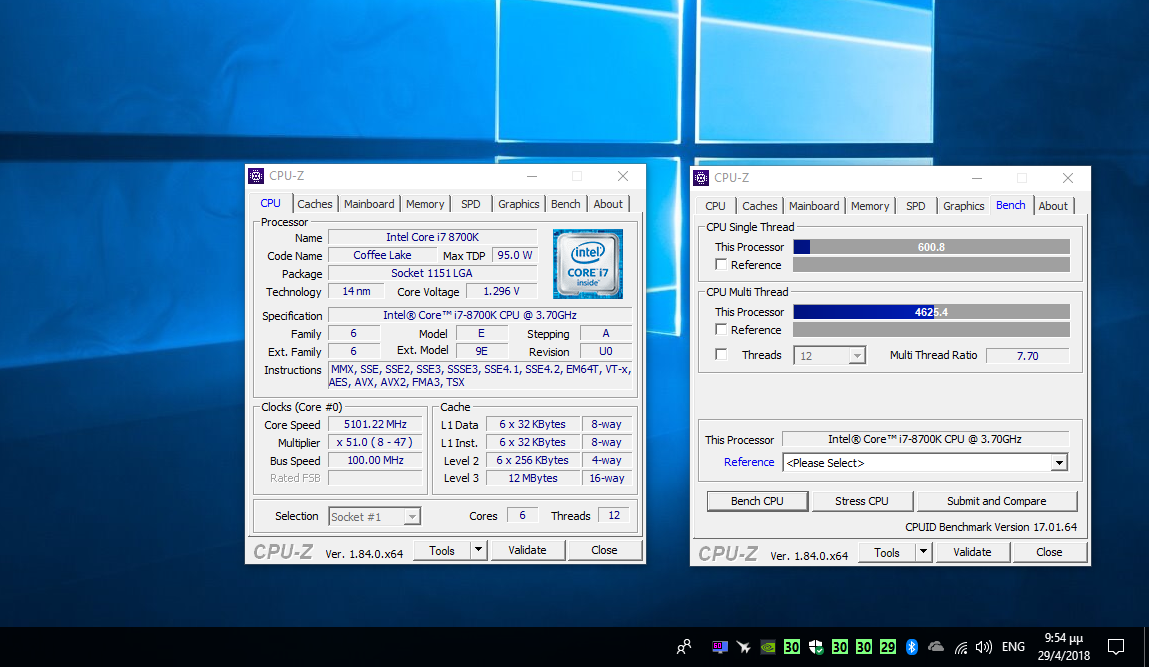Click Validate in the left CPU-Z window
This screenshot has width=1149, height=667.
point(528,550)
